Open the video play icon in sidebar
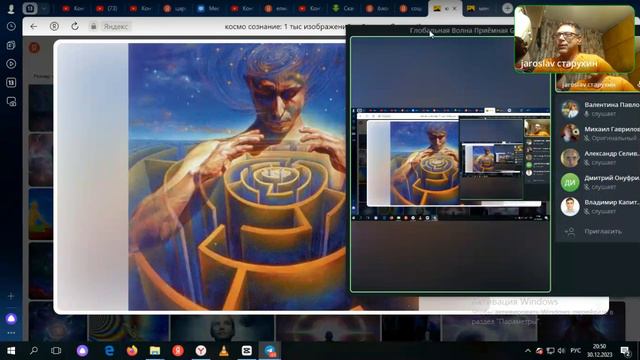The image size is (640, 360). [11, 64]
